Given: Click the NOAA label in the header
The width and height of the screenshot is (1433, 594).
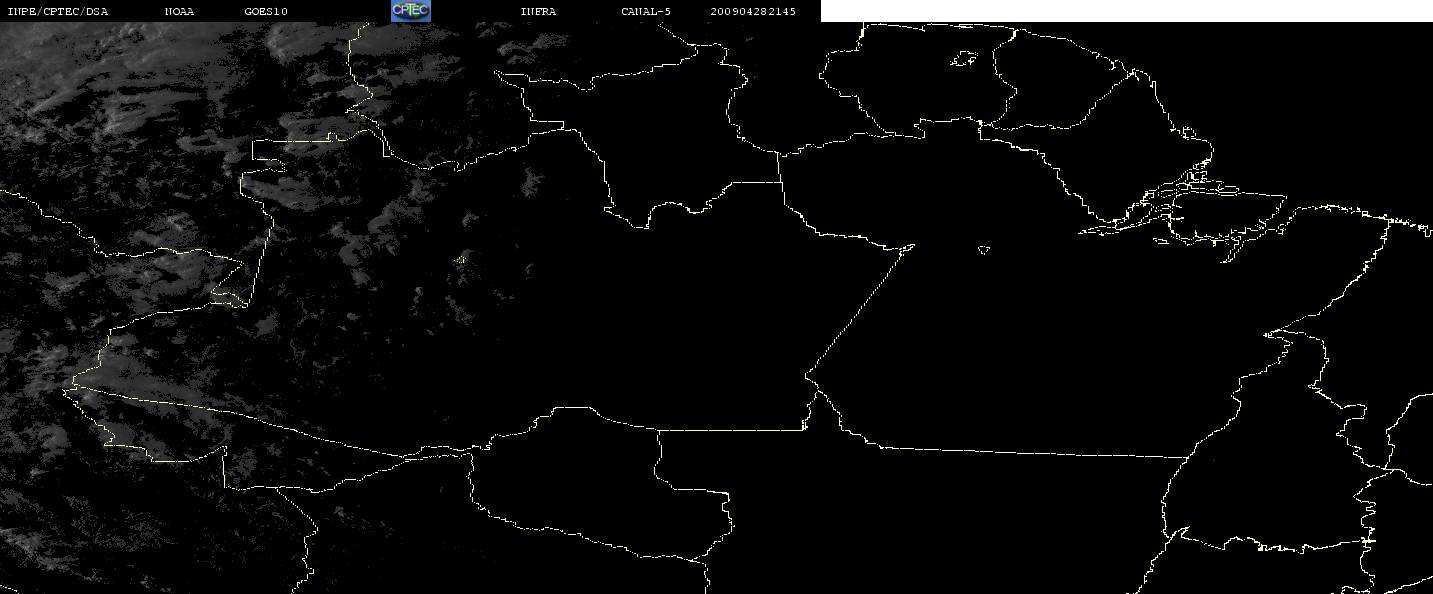Looking at the screenshot, I should [180, 12].
